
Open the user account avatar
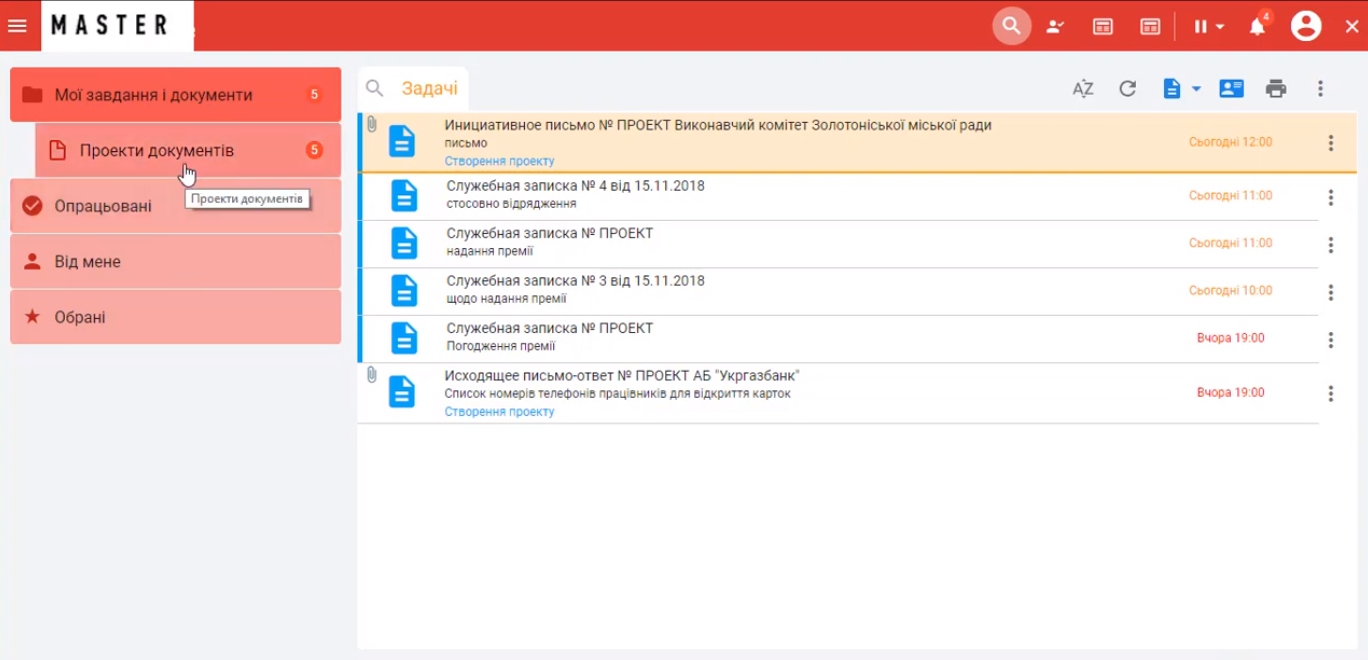pos(1306,26)
